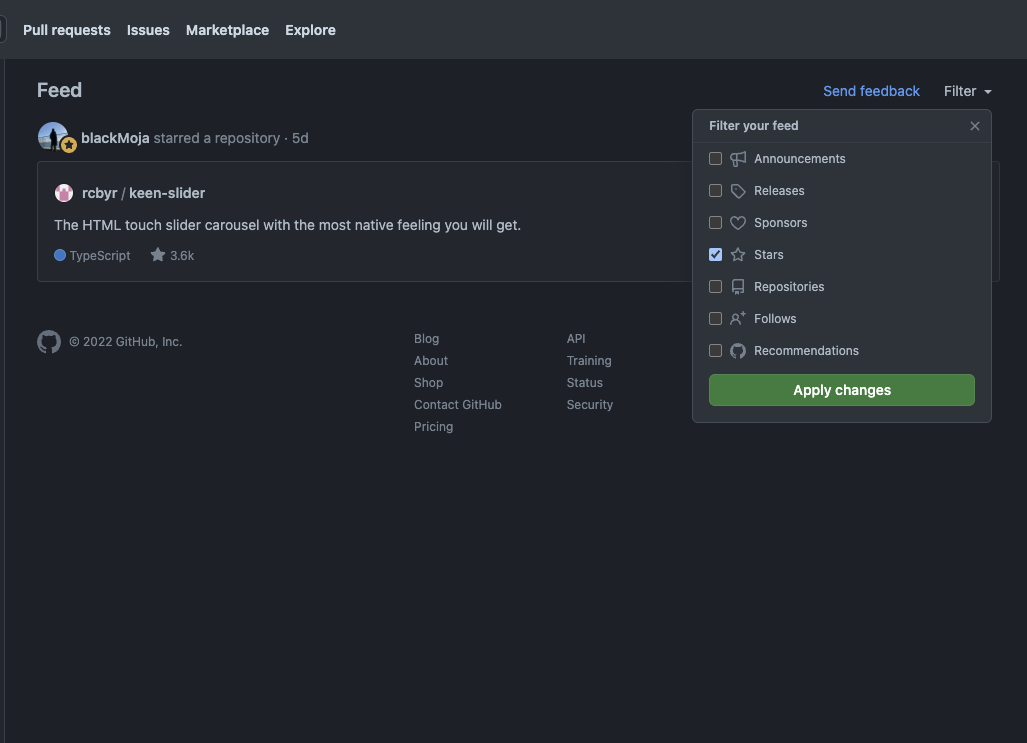Click the Announcements megaphone icon

coord(738,159)
